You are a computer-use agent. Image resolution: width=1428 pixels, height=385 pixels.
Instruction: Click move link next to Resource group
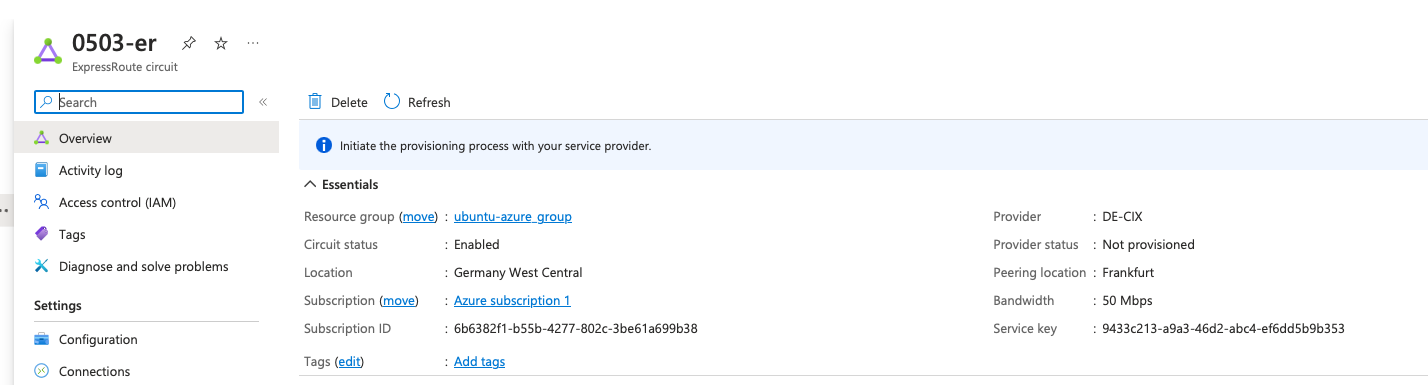419,216
